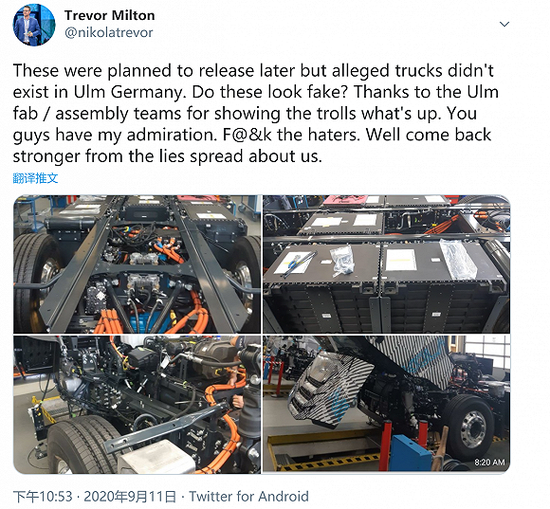Open Trevor Milton's profile avatar
Image resolution: width=550 pixels, height=509 pixels.
point(34,26)
